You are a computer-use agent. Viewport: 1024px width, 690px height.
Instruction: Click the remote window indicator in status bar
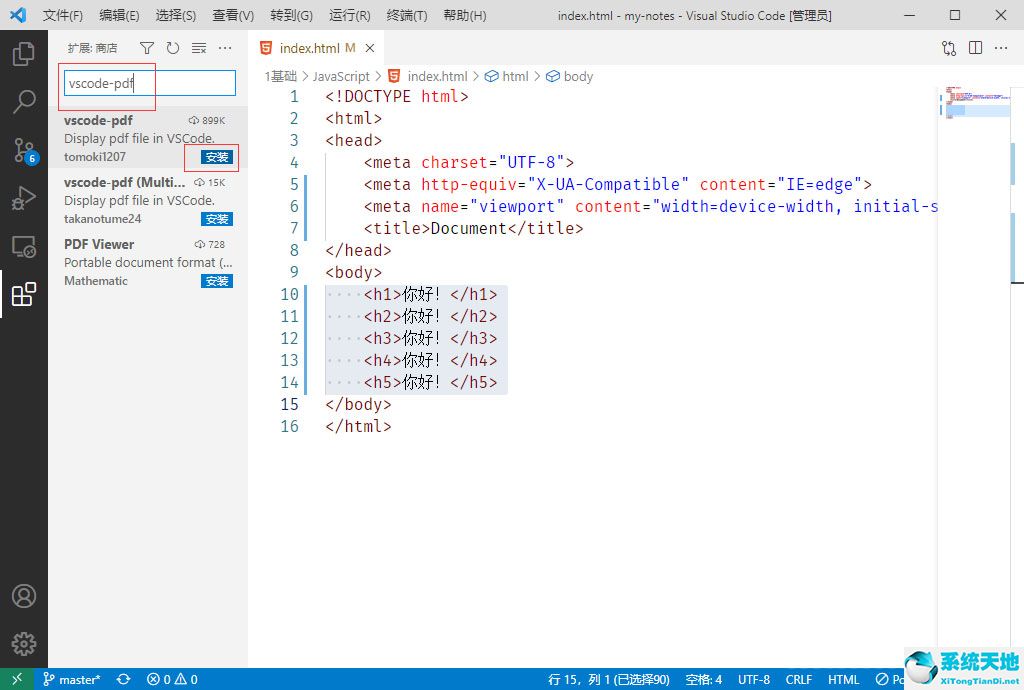tap(16, 679)
